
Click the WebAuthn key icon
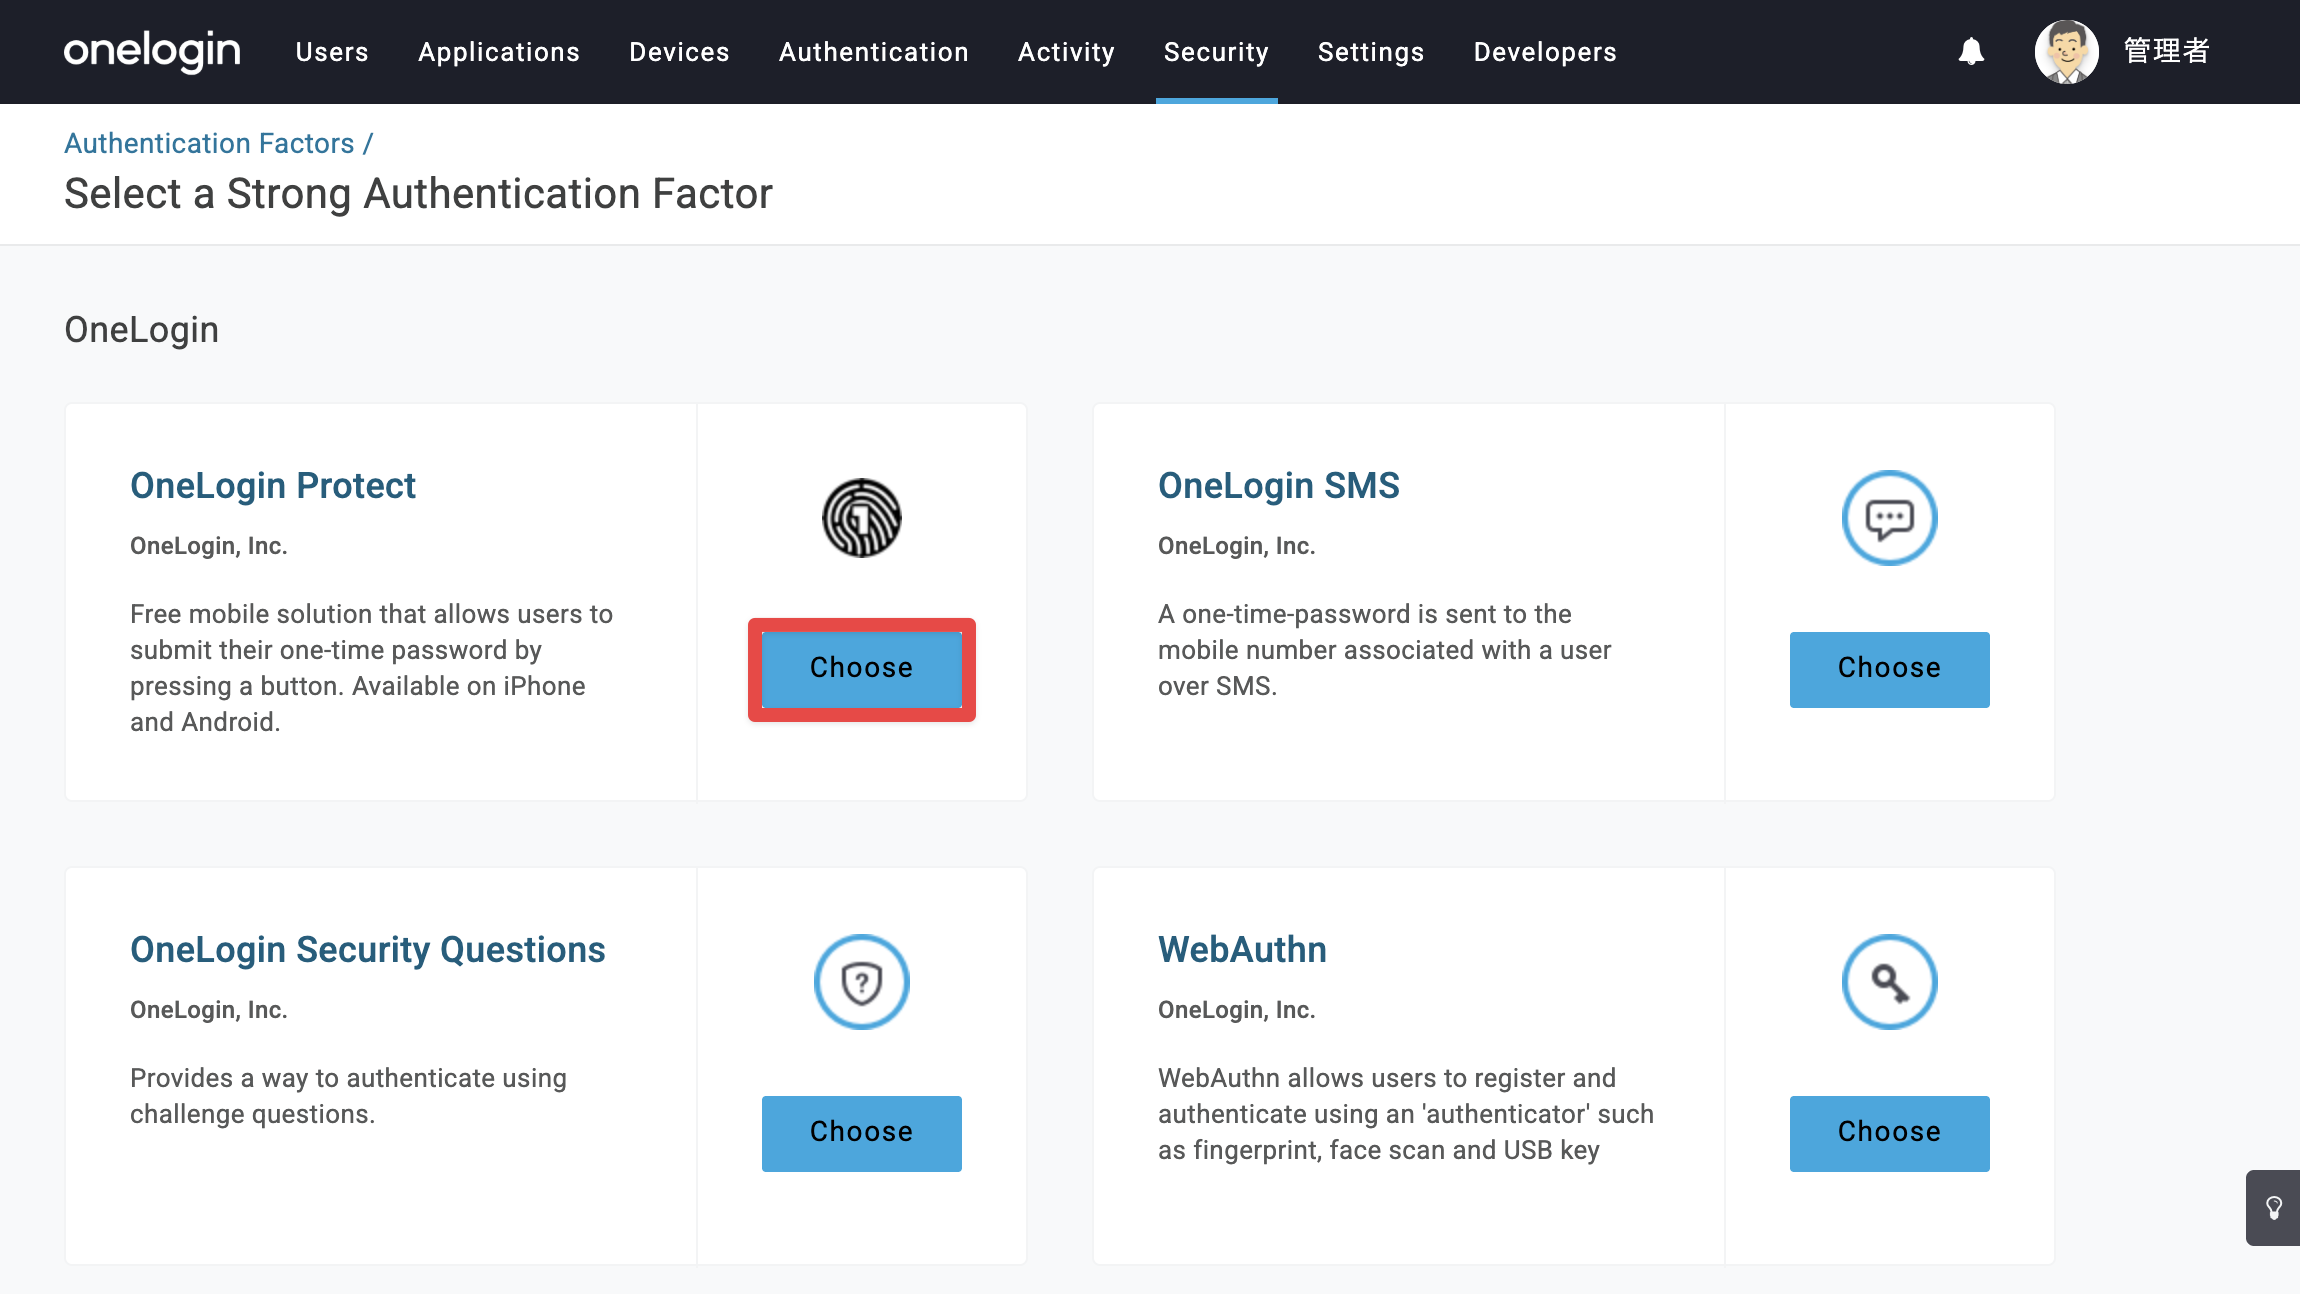click(1890, 982)
